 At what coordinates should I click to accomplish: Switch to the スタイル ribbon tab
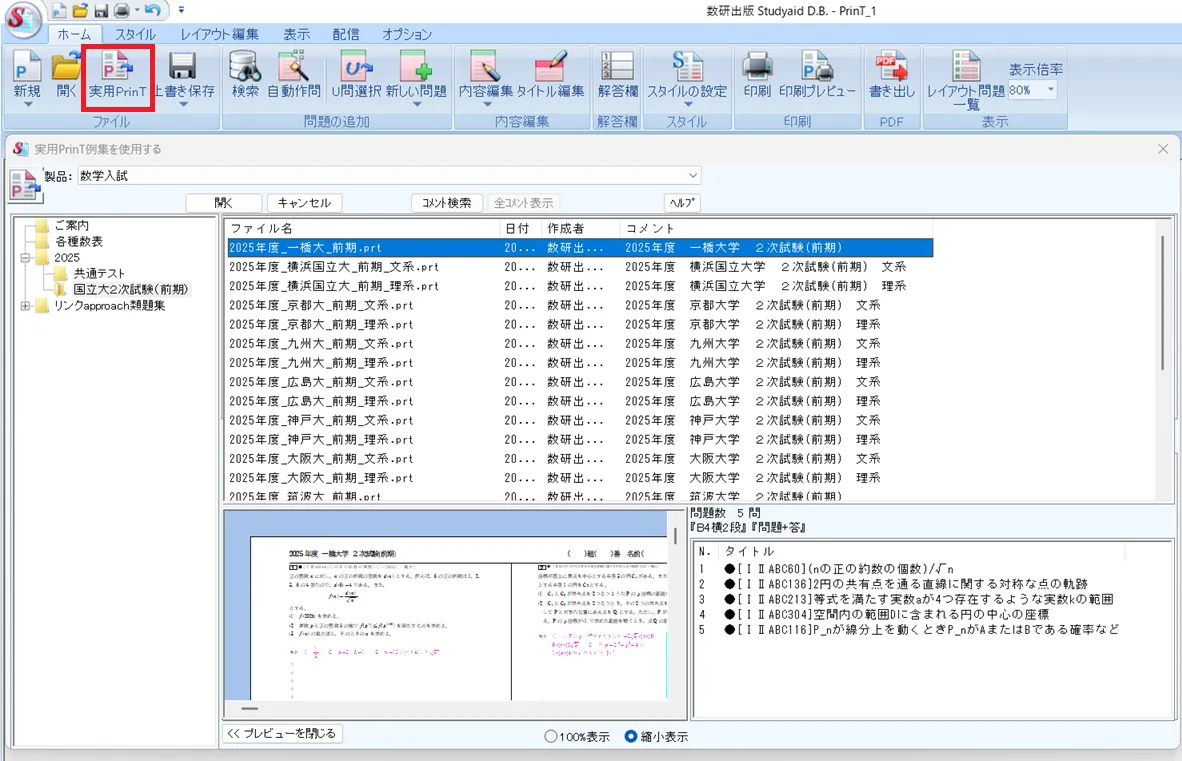[x=136, y=35]
